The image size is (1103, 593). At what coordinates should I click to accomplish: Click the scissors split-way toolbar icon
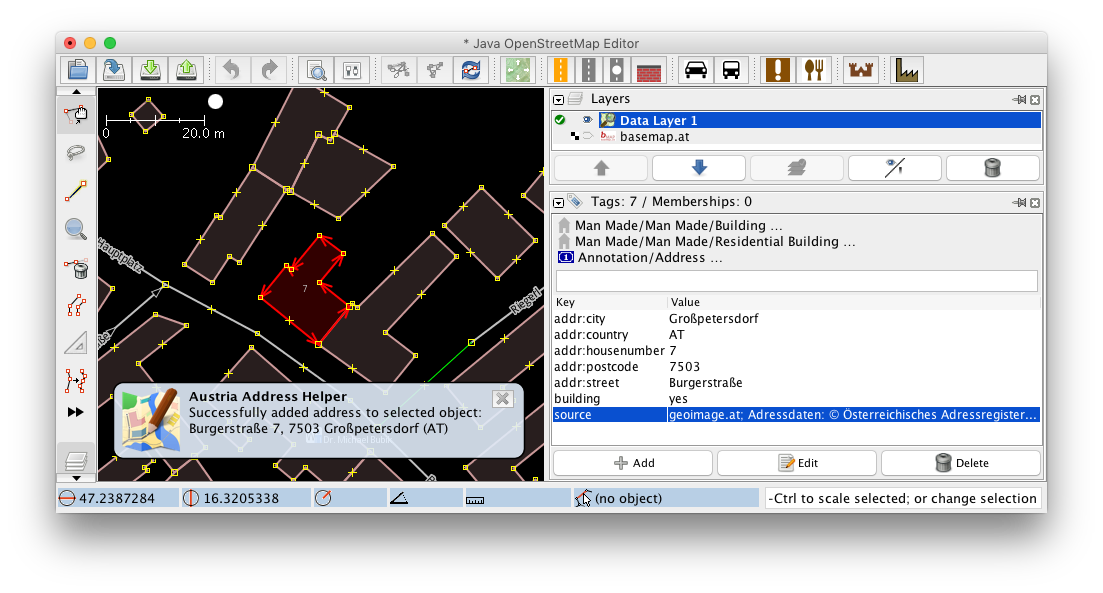click(x=399, y=70)
